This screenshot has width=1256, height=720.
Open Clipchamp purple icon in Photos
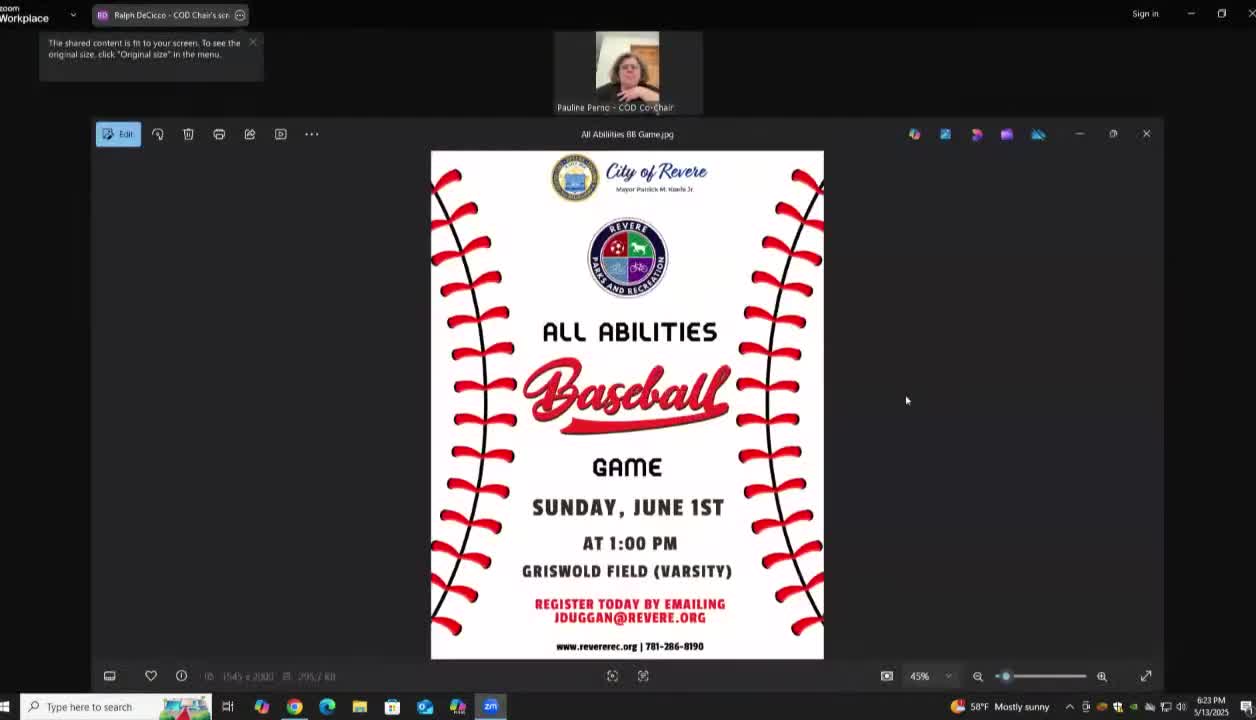[1007, 134]
